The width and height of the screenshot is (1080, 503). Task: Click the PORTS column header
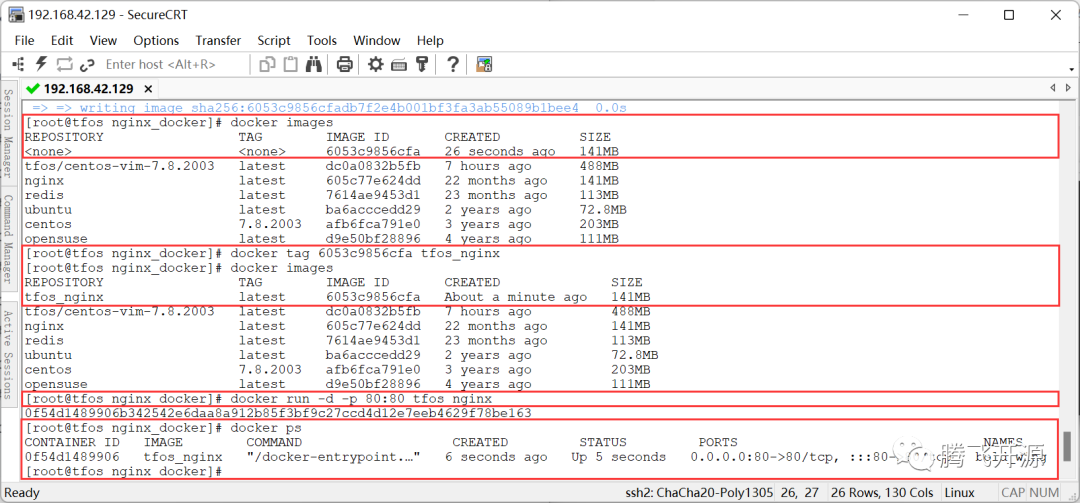[x=718, y=442]
